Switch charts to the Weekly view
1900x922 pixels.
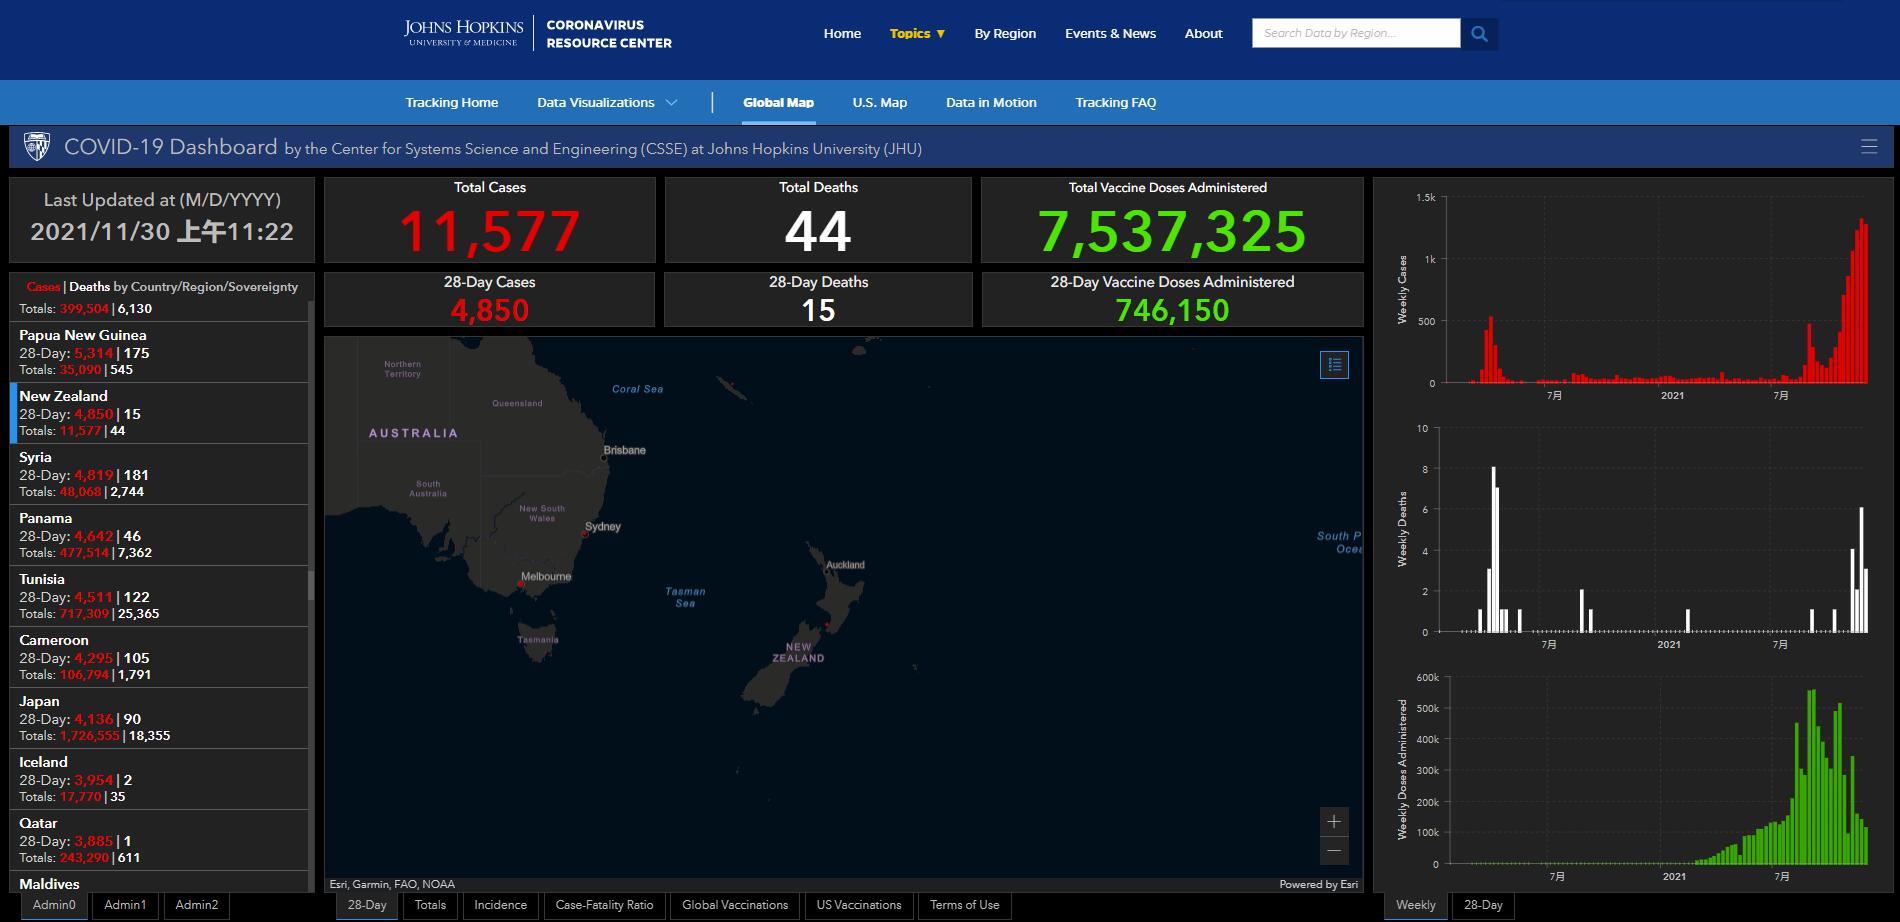pyautogui.click(x=1415, y=905)
